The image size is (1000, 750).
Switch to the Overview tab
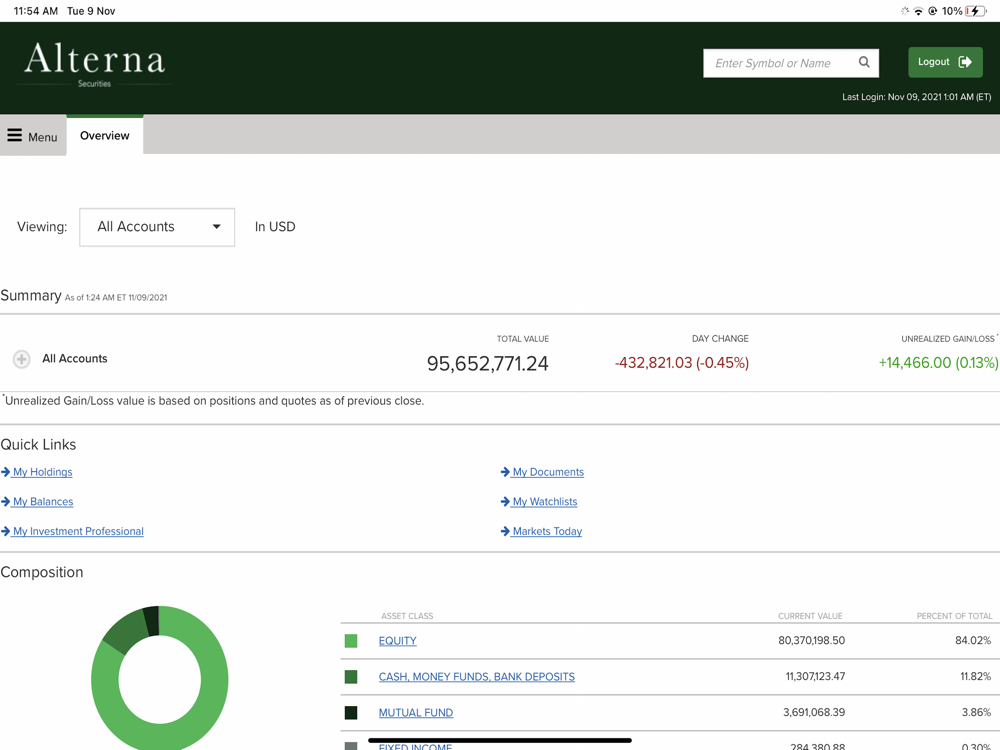coord(105,135)
